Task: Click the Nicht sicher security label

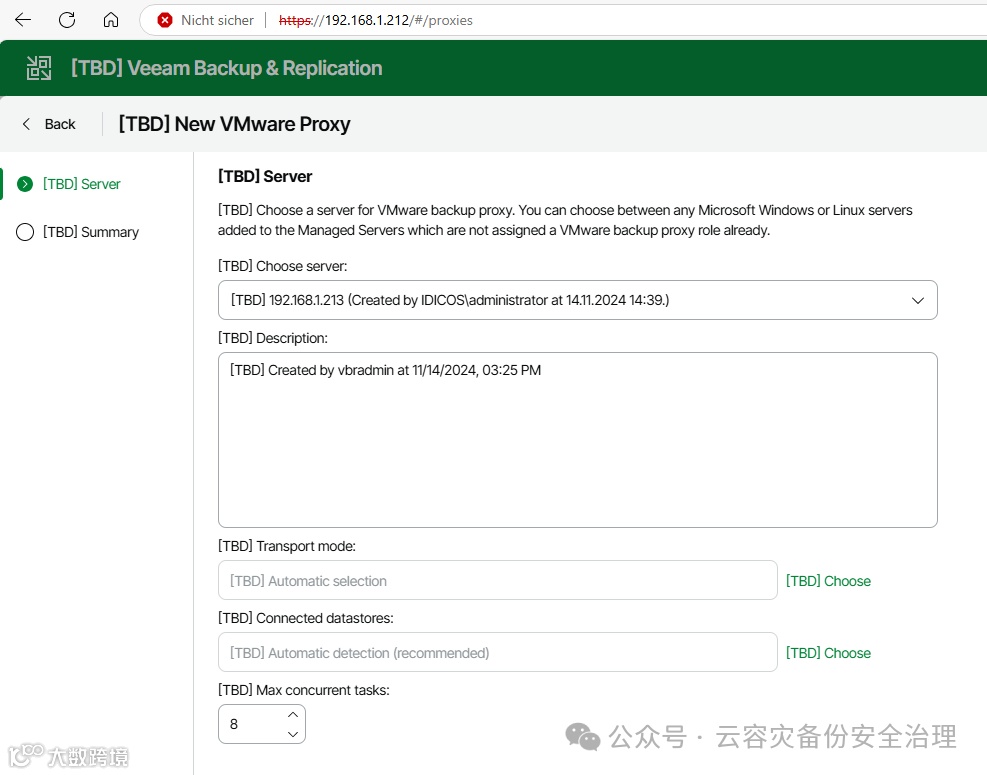Action: pos(217,20)
